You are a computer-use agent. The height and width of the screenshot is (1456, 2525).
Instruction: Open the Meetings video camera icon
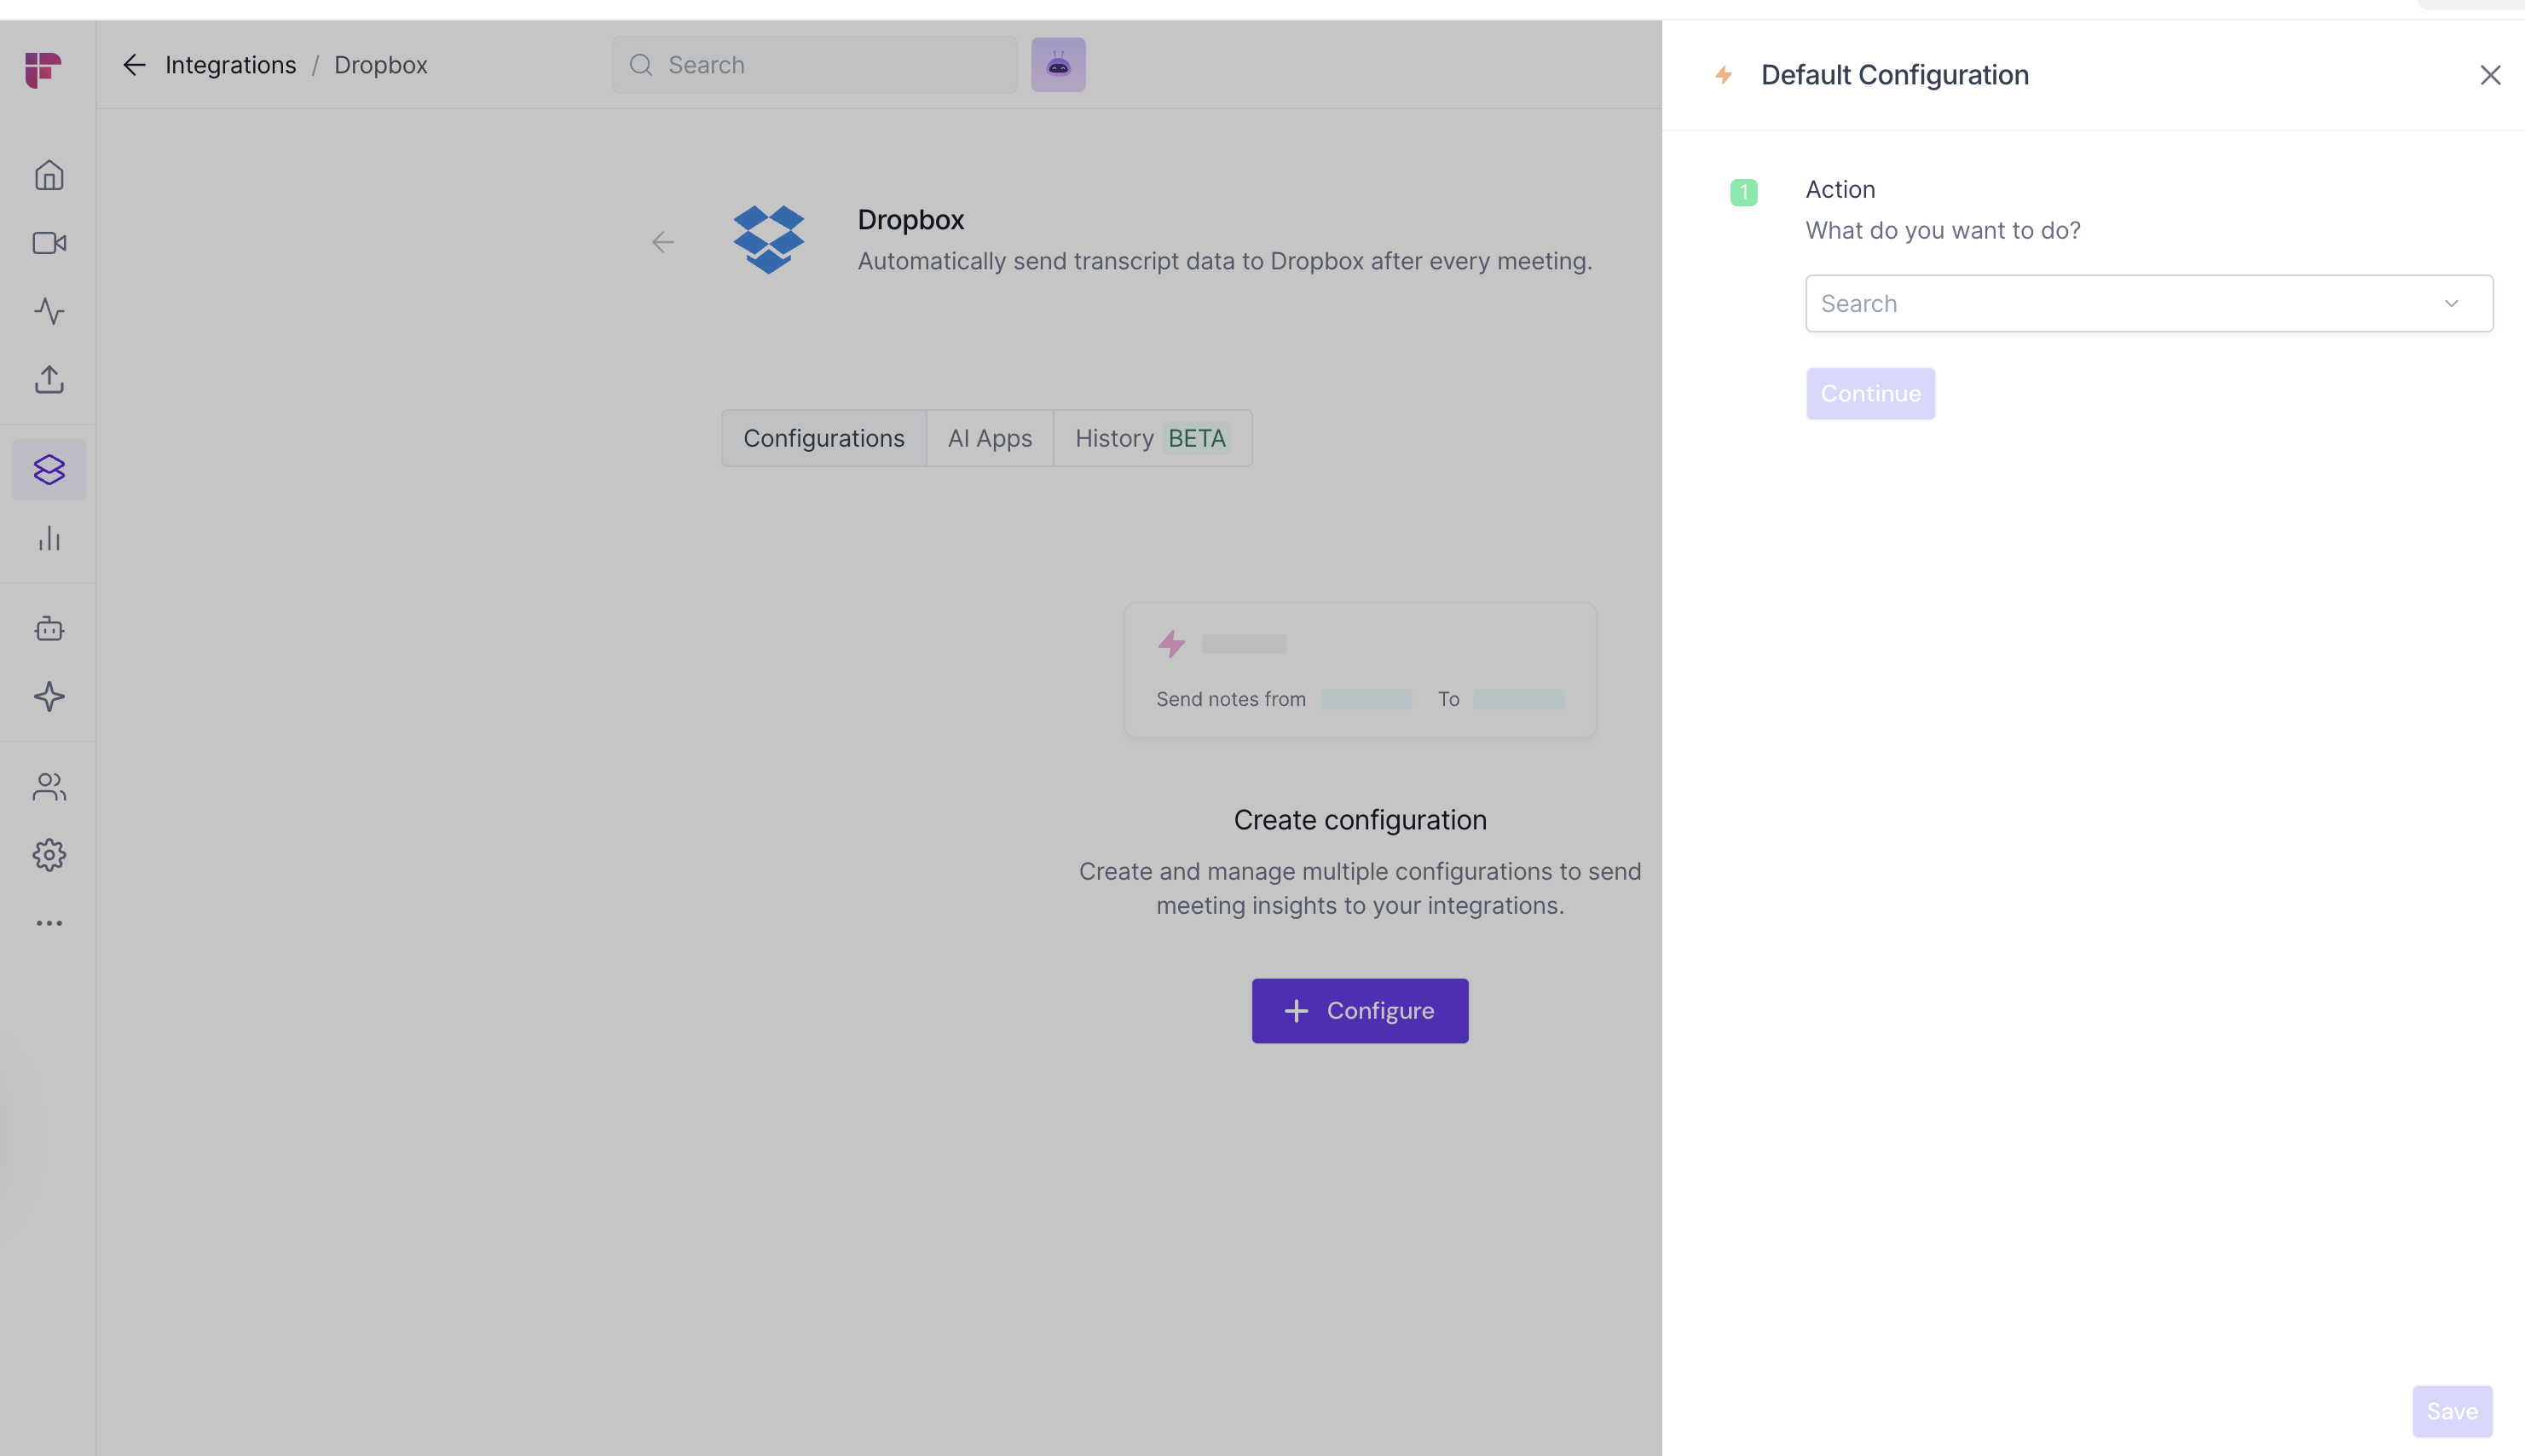tap(49, 243)
